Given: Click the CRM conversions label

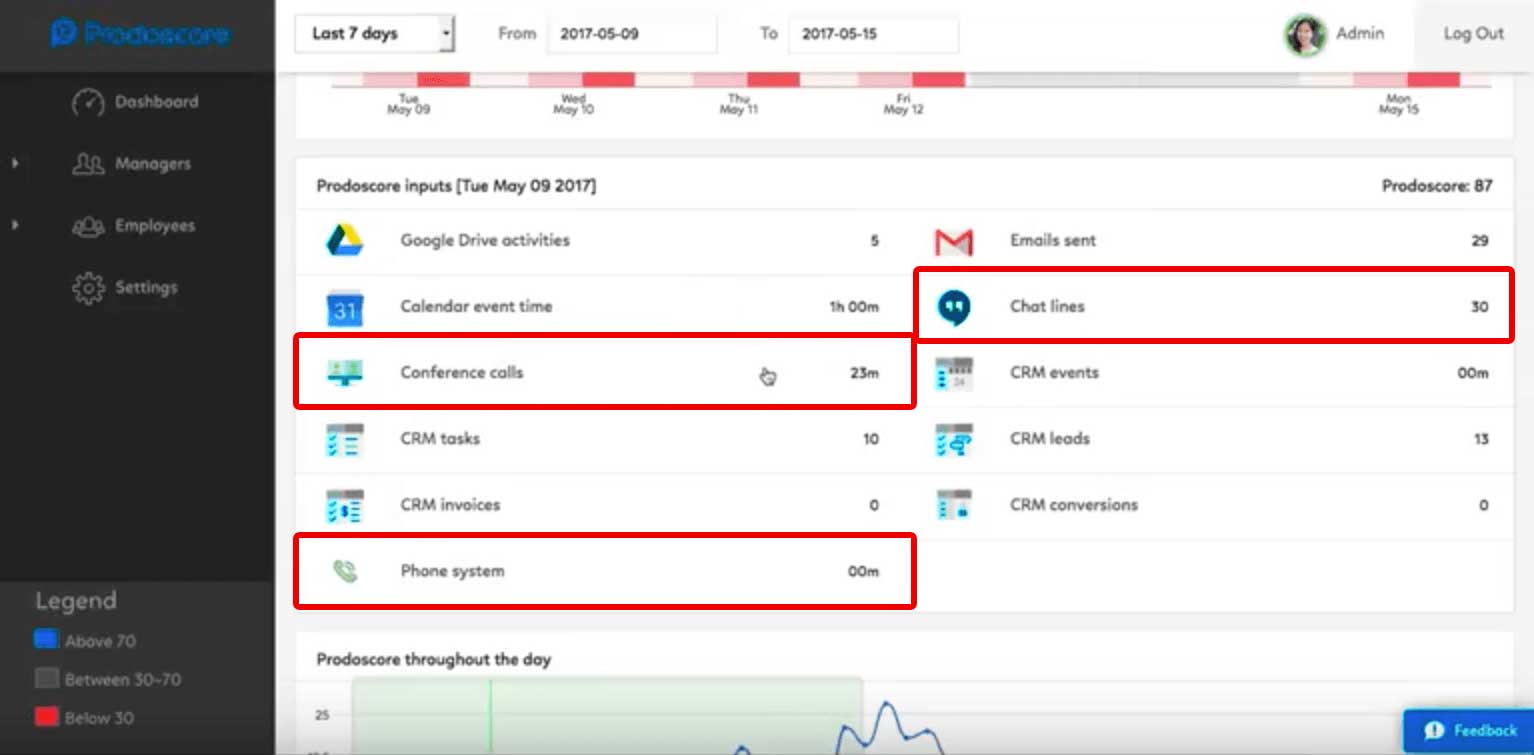Looking at the screenshot, I should (1074, 505).
